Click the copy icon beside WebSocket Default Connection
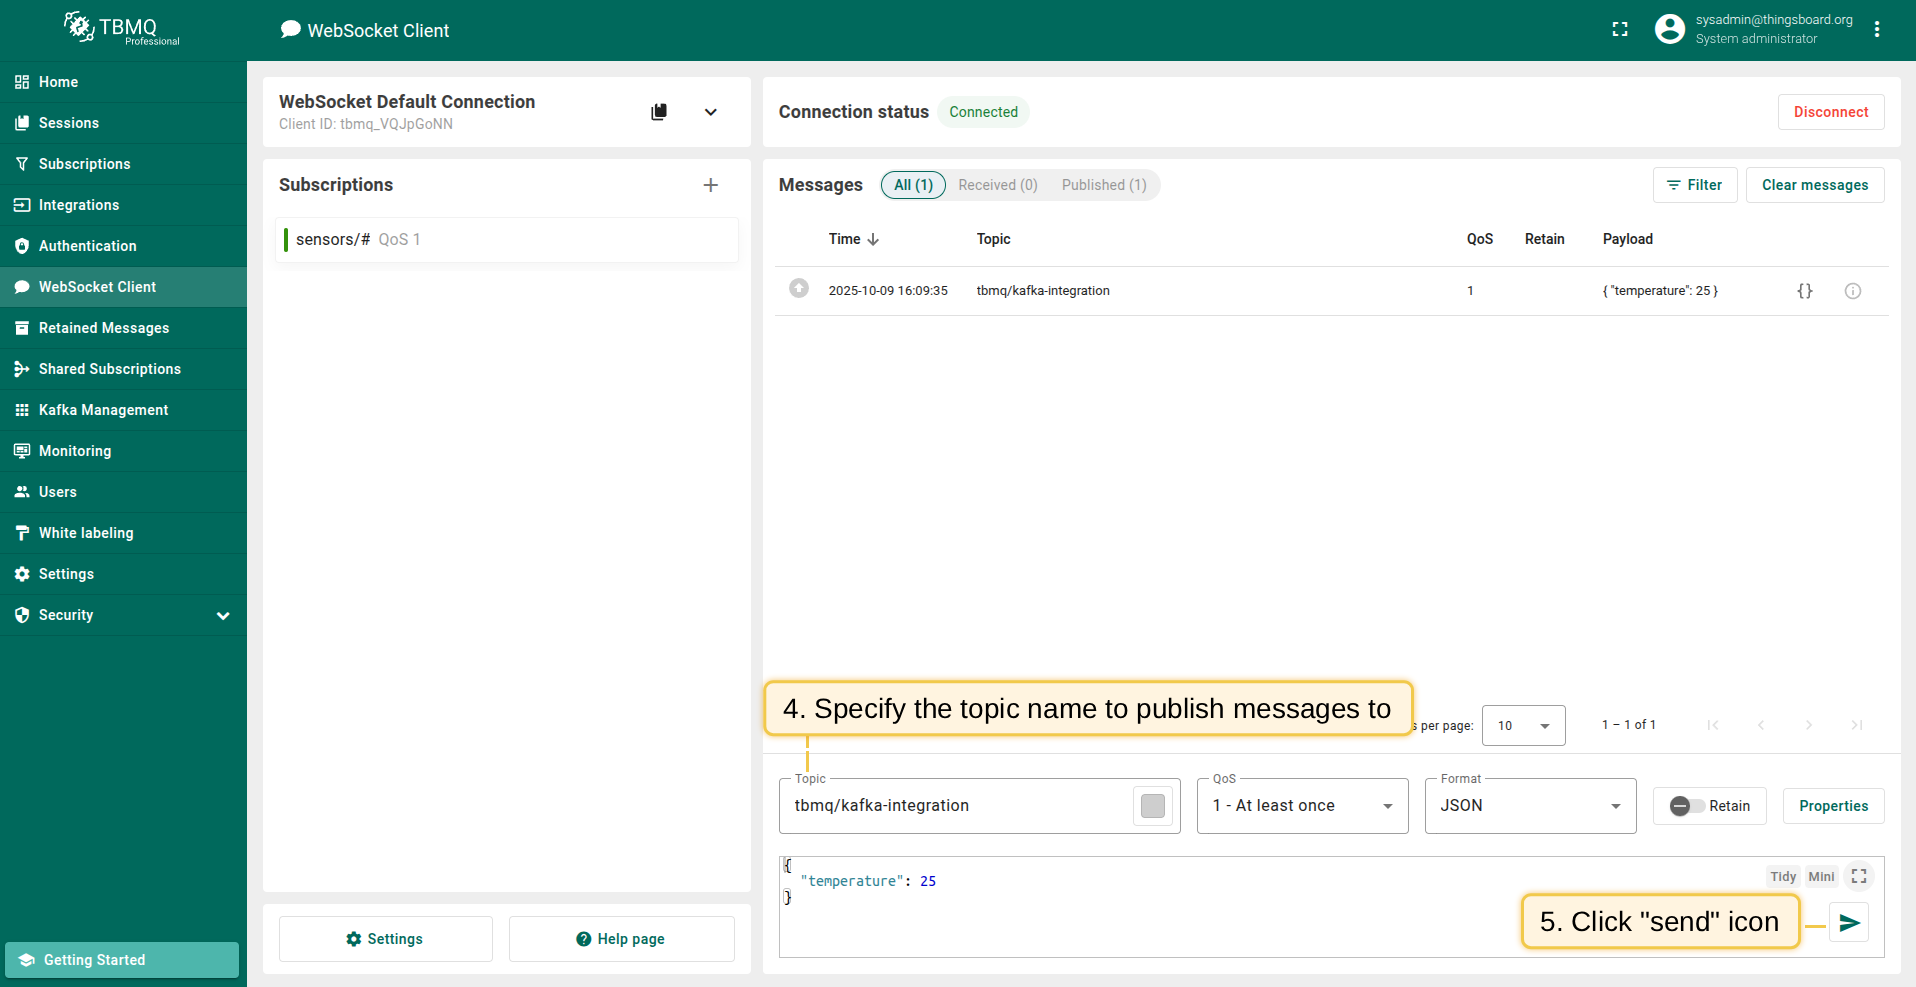Image resolution: width=1916 pixels, height=987 pixels. (x=659, y=112)
